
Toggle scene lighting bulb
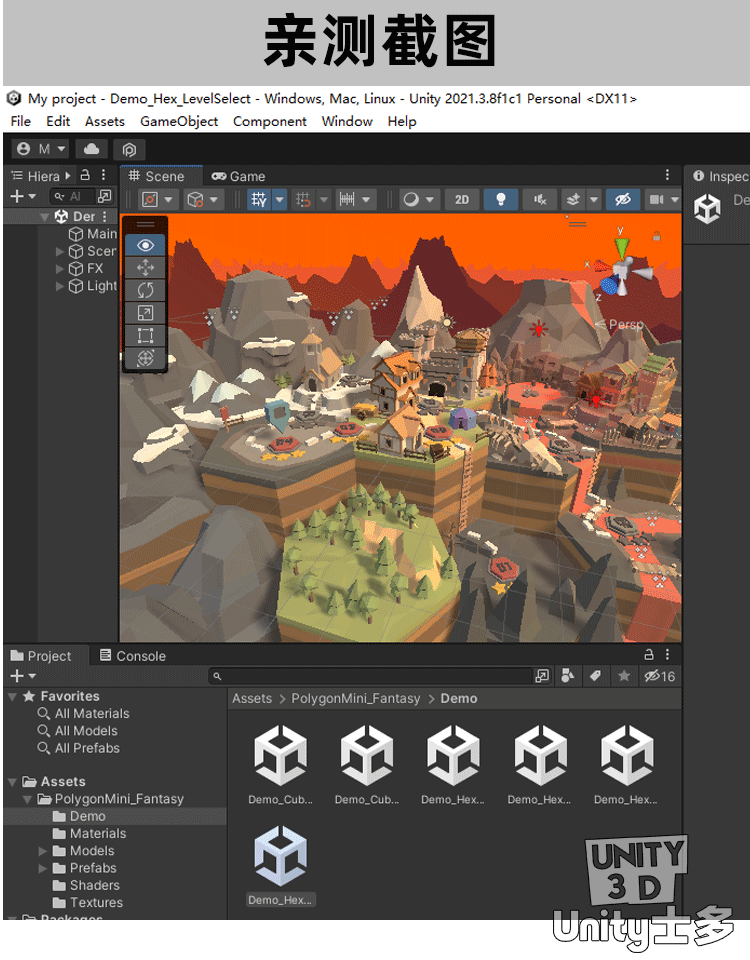coord(500,200)
